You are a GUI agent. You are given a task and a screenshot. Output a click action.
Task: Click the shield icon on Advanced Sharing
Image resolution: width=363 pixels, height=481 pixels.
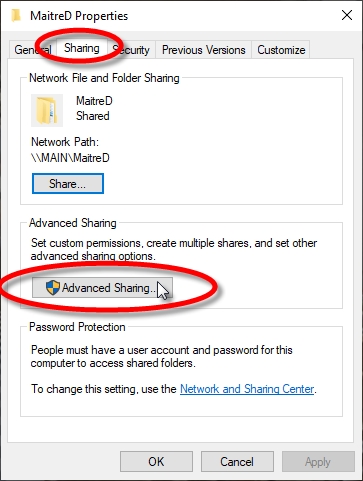(52, 288)
